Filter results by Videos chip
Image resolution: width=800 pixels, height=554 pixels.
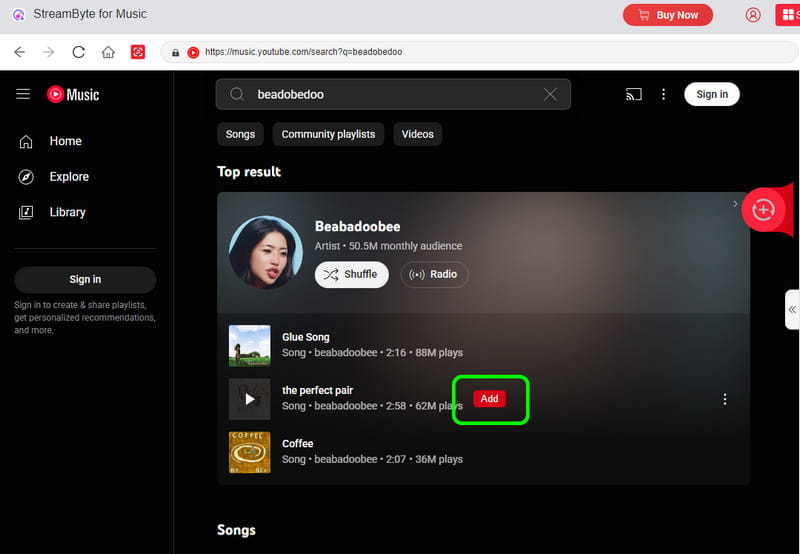[x=418, y=134]
